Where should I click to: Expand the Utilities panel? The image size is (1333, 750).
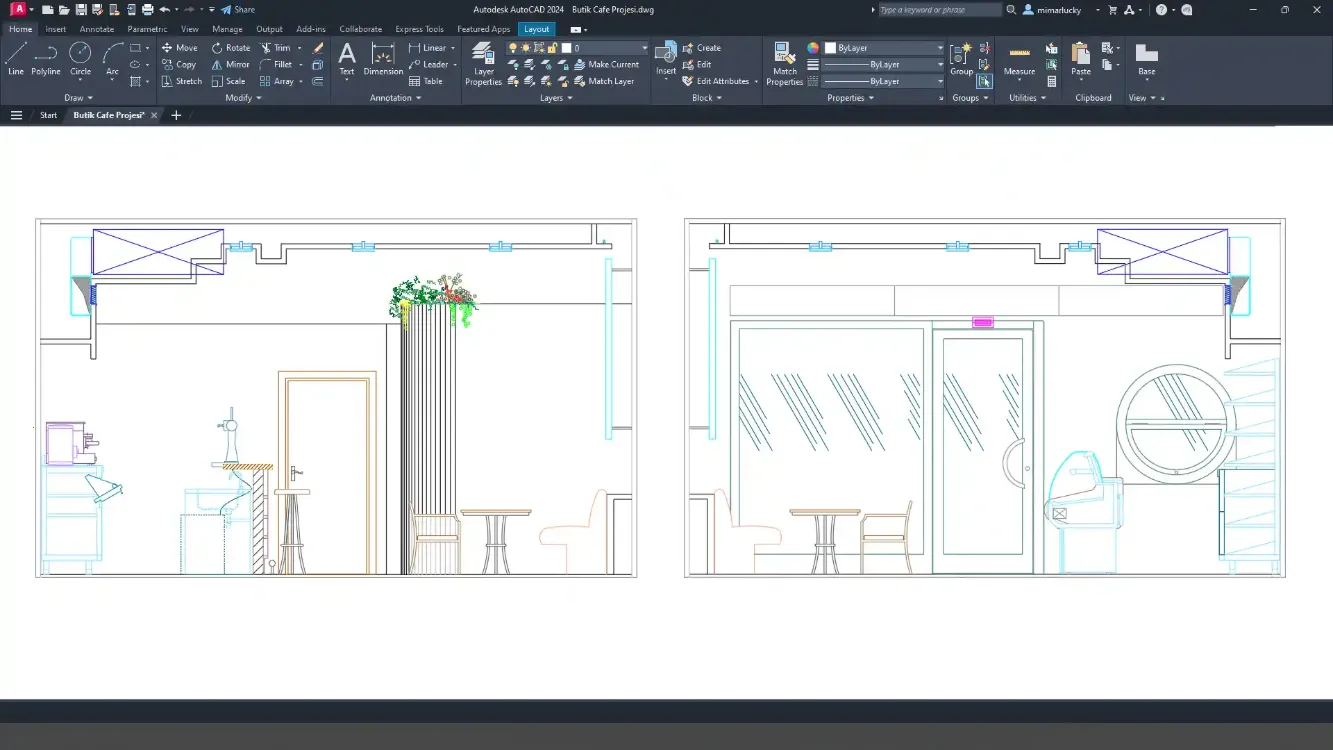click(x=1027, y=98)
